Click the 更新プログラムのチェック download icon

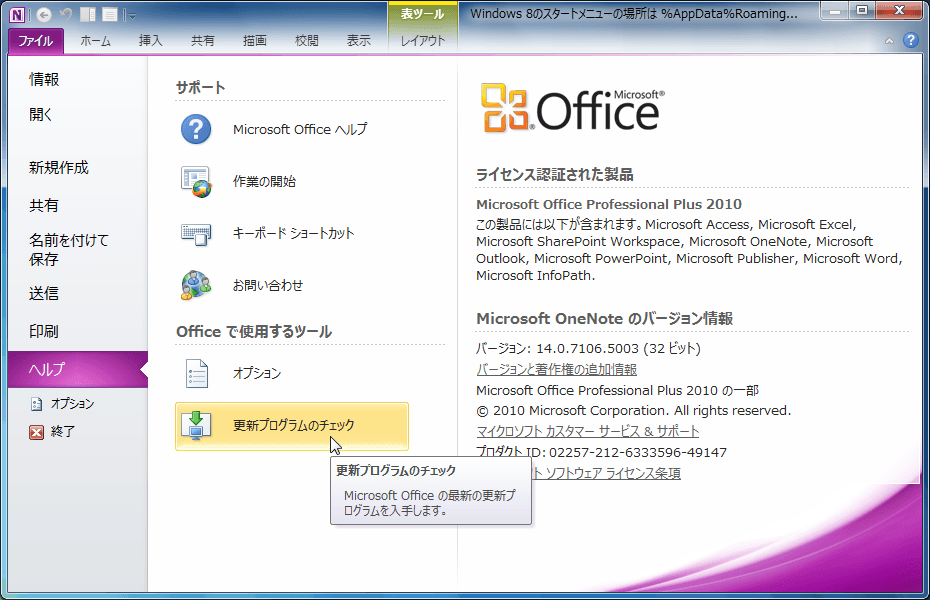coord(196,425)
